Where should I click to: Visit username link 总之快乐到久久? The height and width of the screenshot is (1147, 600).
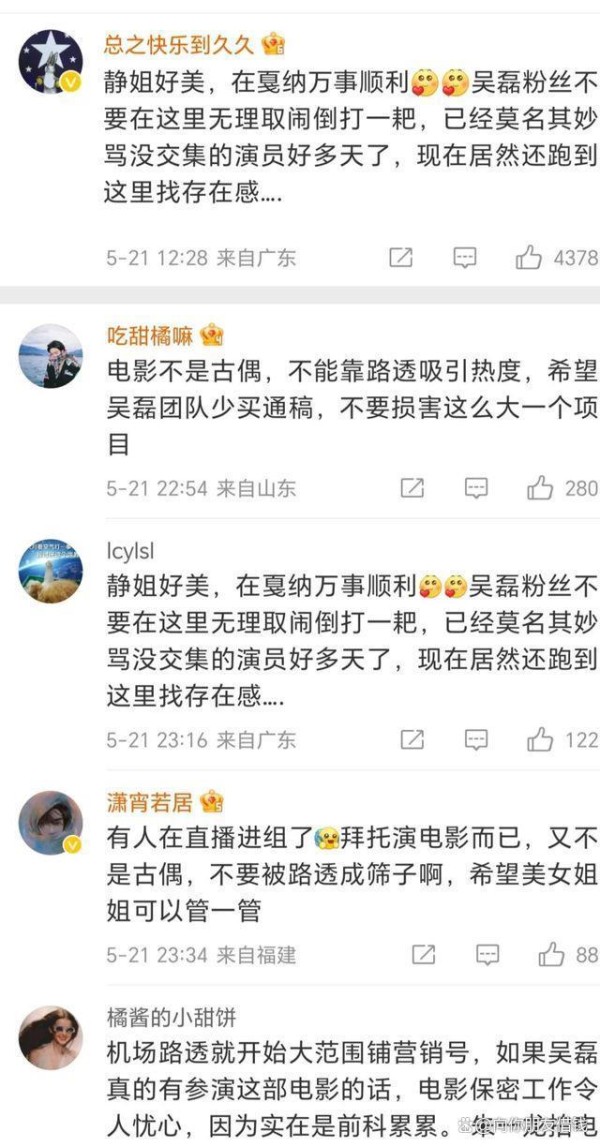point(180,45)
